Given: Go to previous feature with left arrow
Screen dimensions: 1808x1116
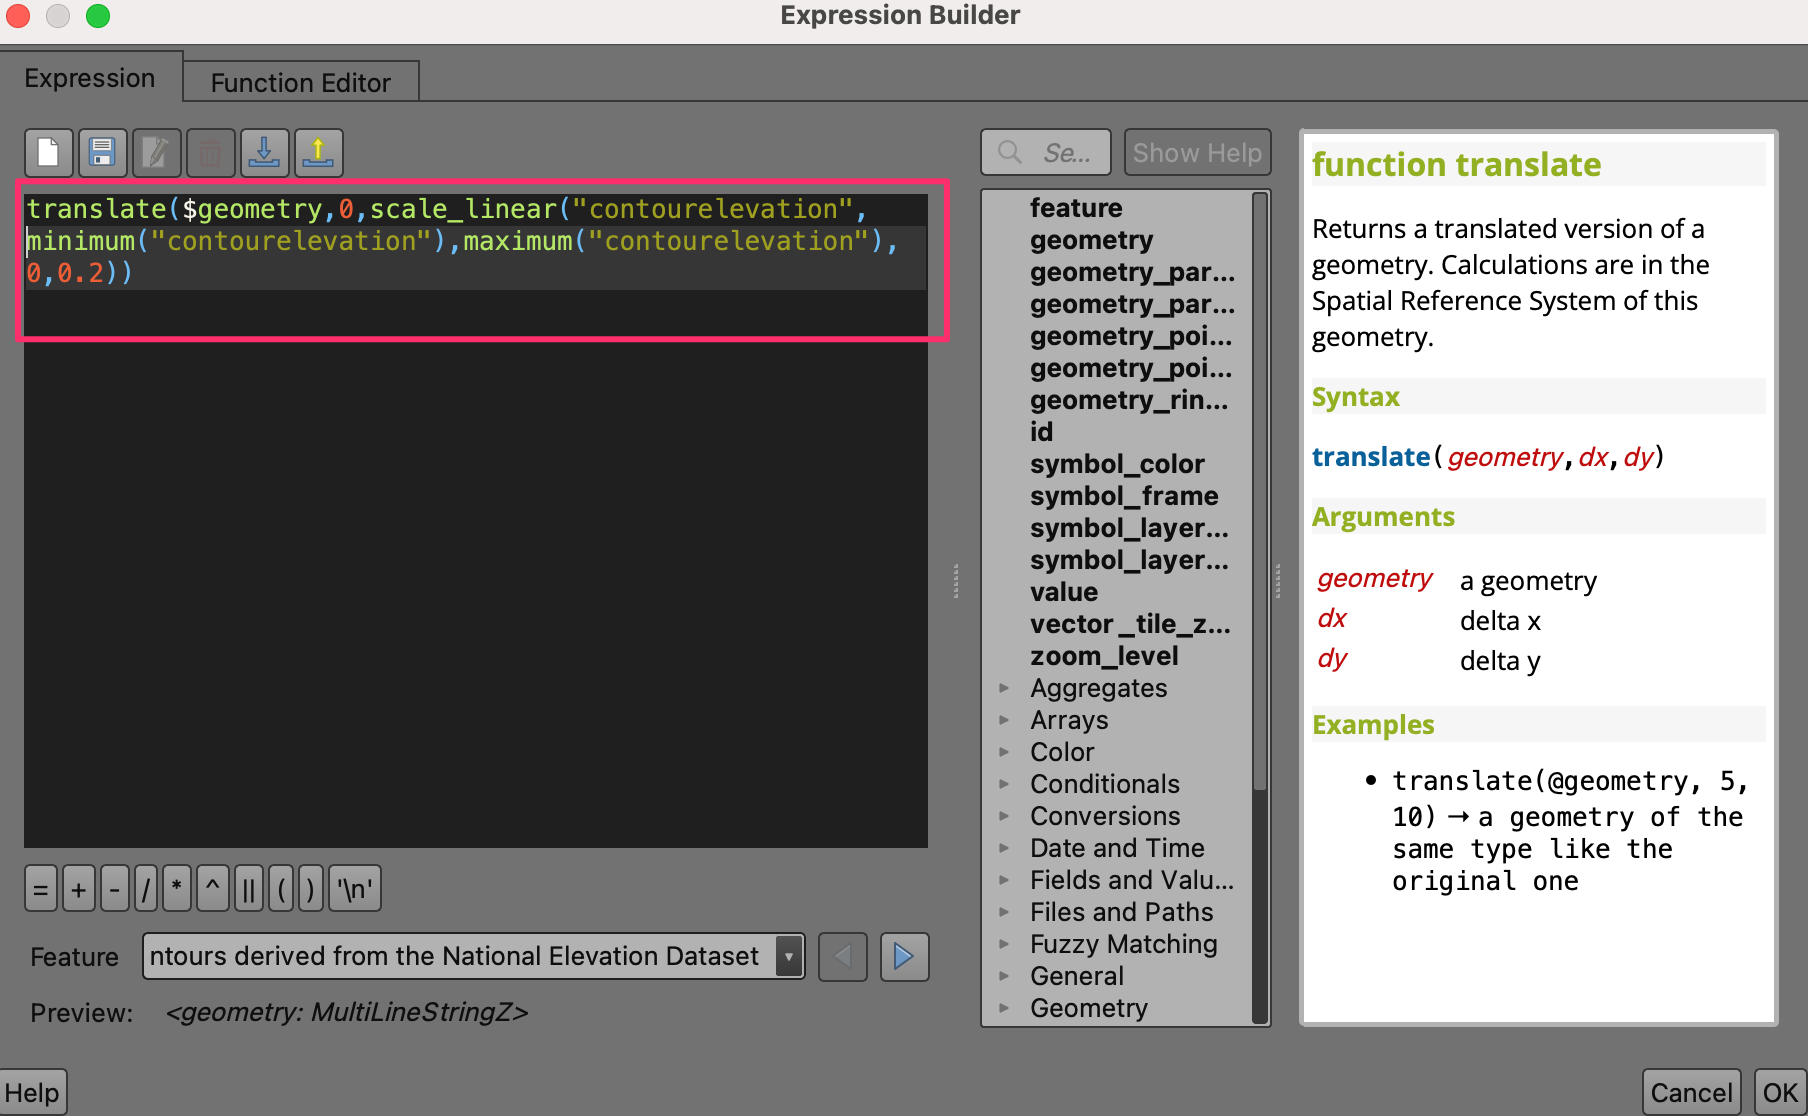Looking at the screenshot, I should [842, 957].
